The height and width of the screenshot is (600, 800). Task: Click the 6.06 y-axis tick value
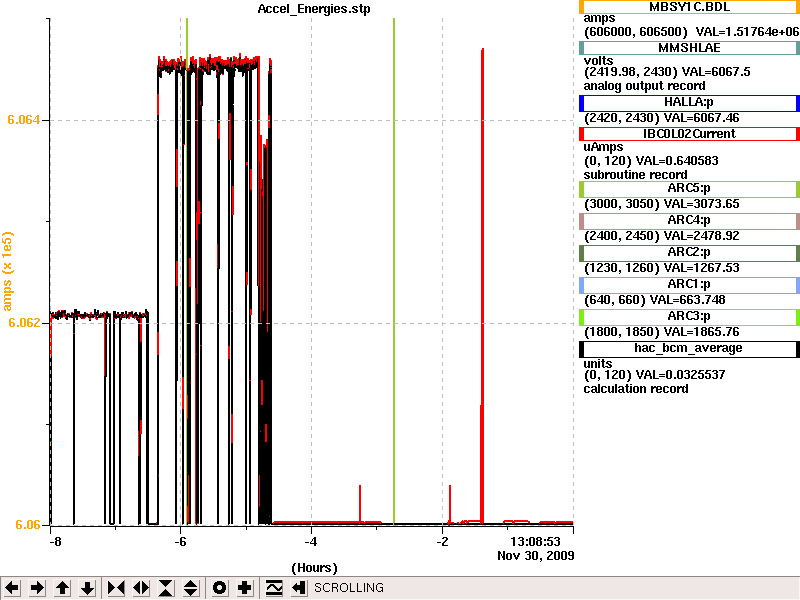28,524
